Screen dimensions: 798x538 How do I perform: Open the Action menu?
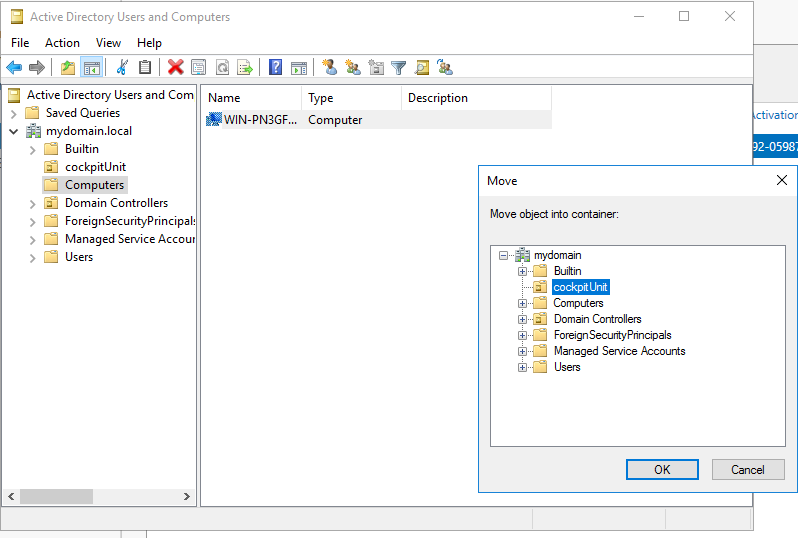62,43
